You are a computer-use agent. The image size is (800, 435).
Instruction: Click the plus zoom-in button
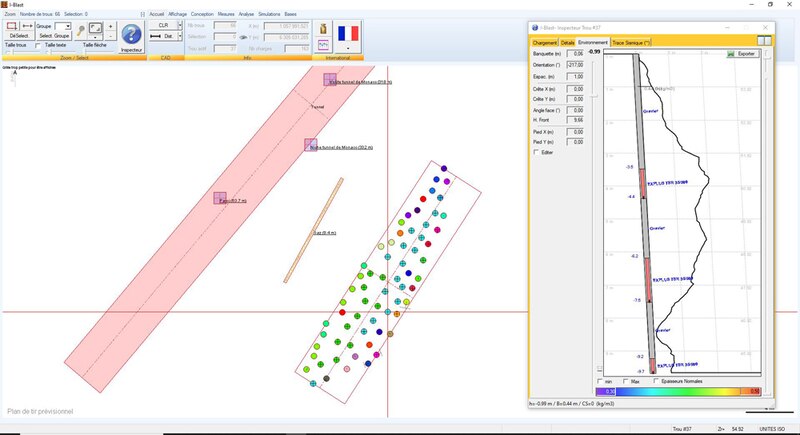click(x=110, y=27)
